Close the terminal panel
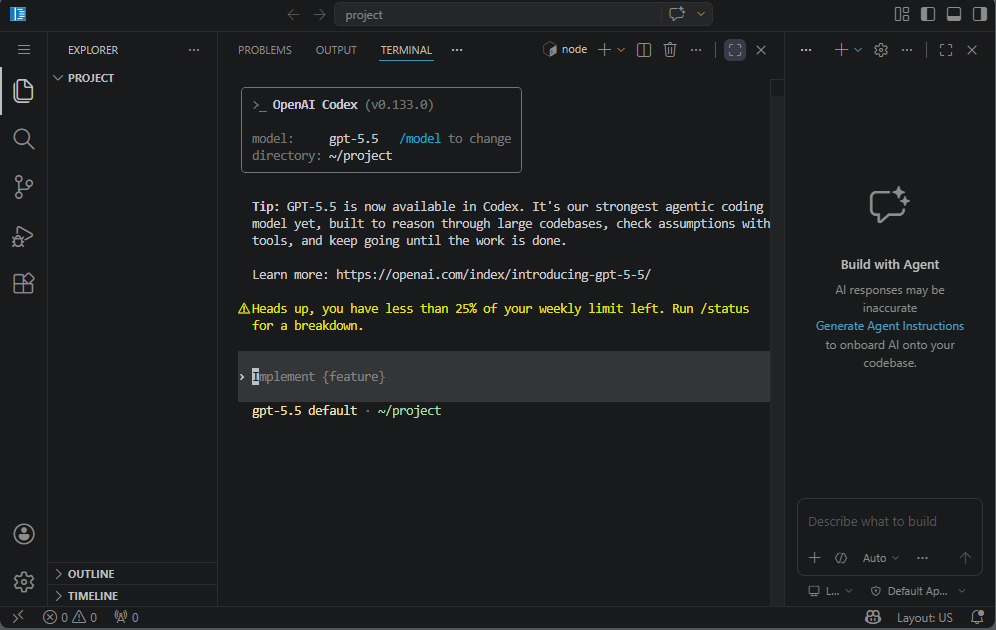Screen dimensions: 996x630 pyautogui.click(x=761, y=50)
